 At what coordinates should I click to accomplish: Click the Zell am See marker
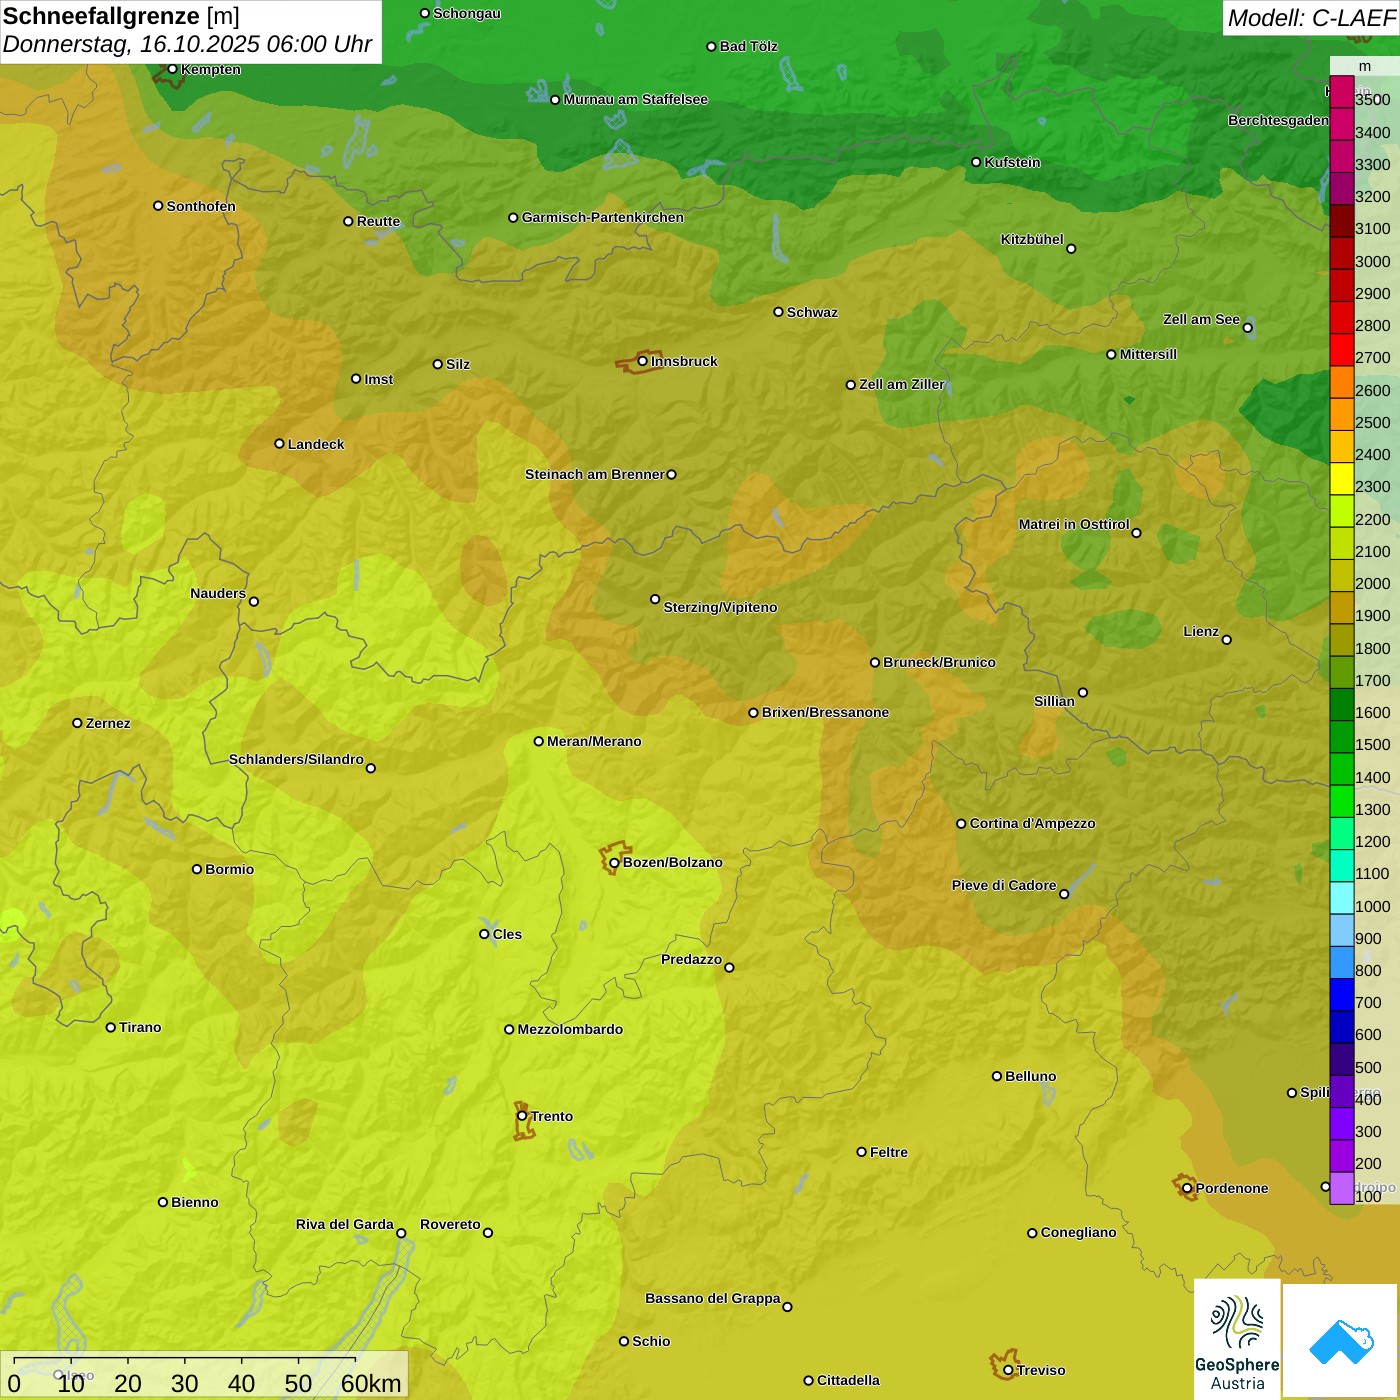(x=1247, y=327)
